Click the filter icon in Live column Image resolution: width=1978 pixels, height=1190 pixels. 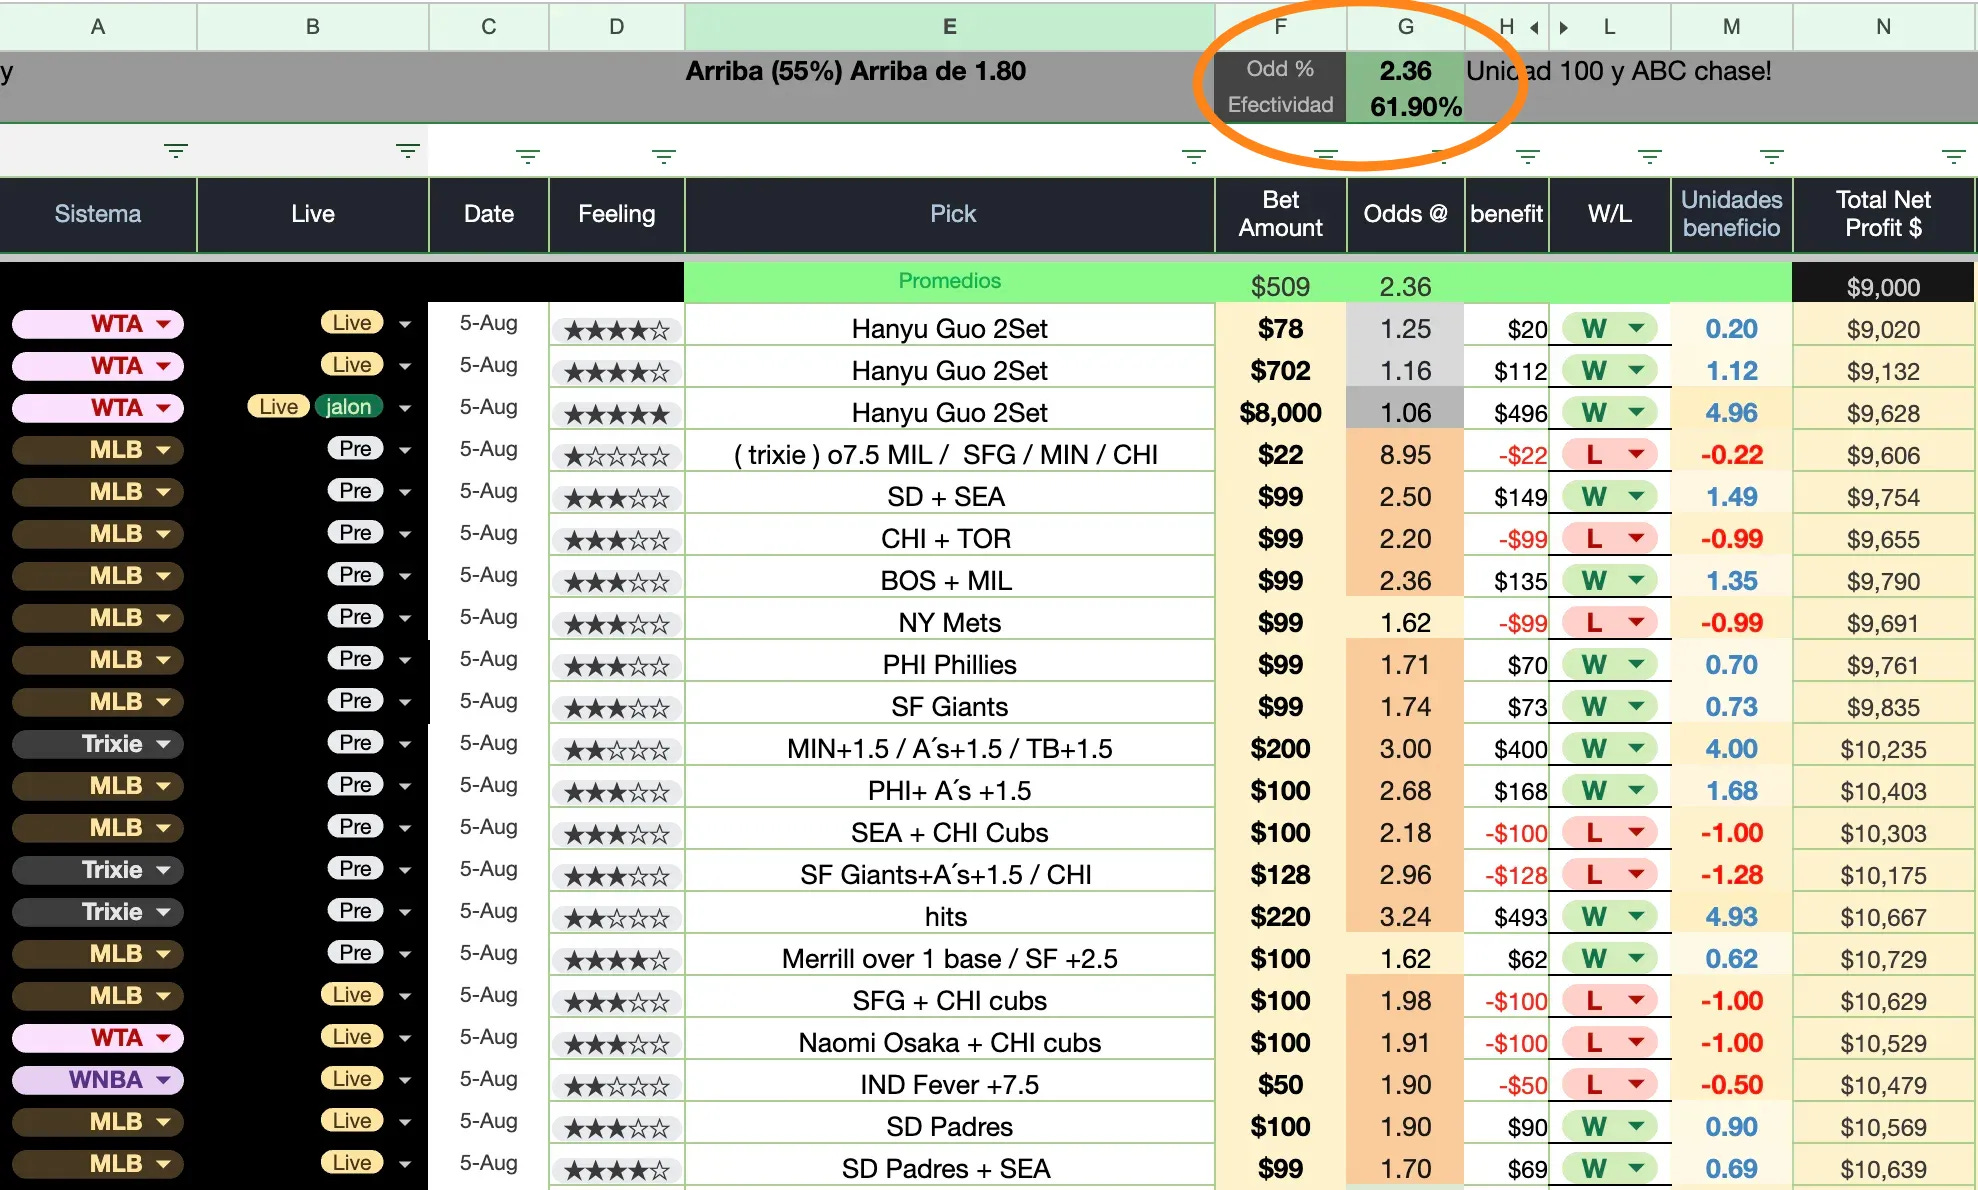pos(407,152)
